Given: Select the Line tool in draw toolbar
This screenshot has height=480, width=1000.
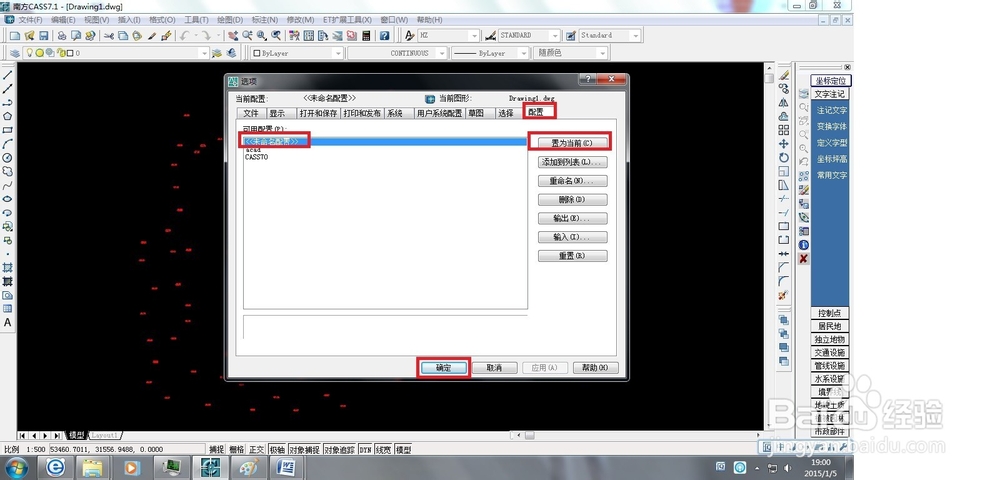Looking at the screenshot, I should click(x=8, y=75).
